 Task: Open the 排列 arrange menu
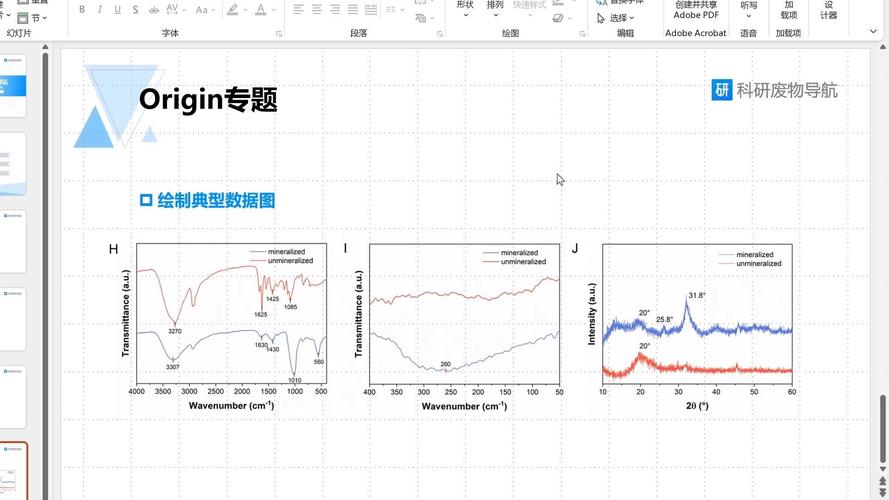495,6
